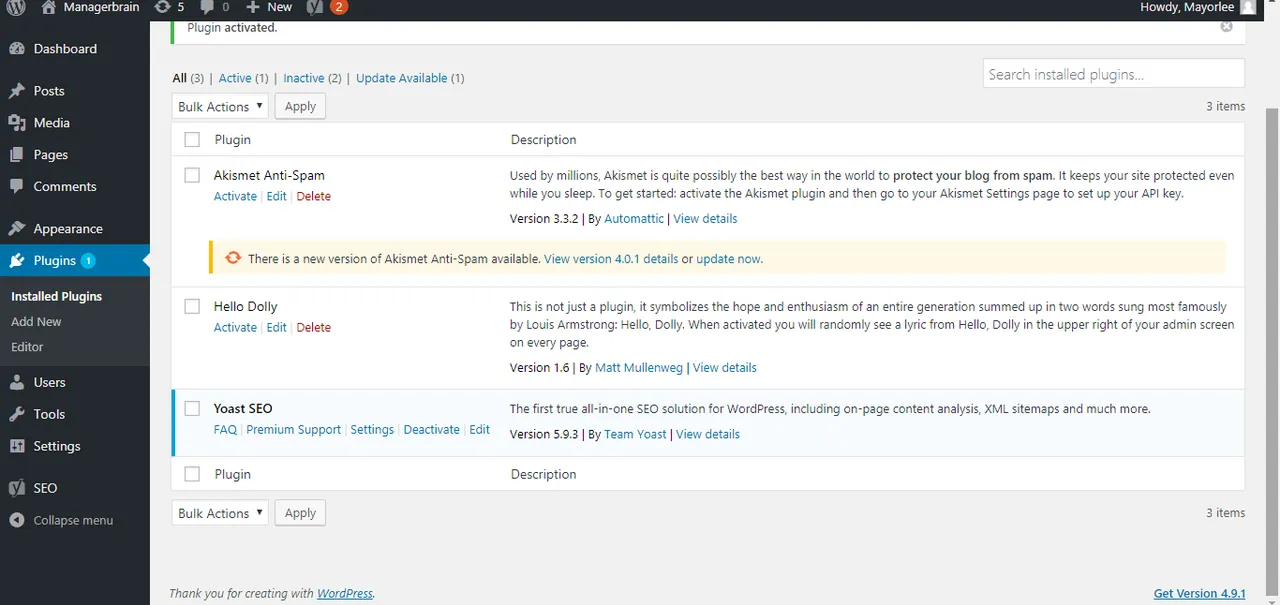The image size is (1280, 605).
Task: Open Yoast SEO Settings link
Action: (372, 429)
